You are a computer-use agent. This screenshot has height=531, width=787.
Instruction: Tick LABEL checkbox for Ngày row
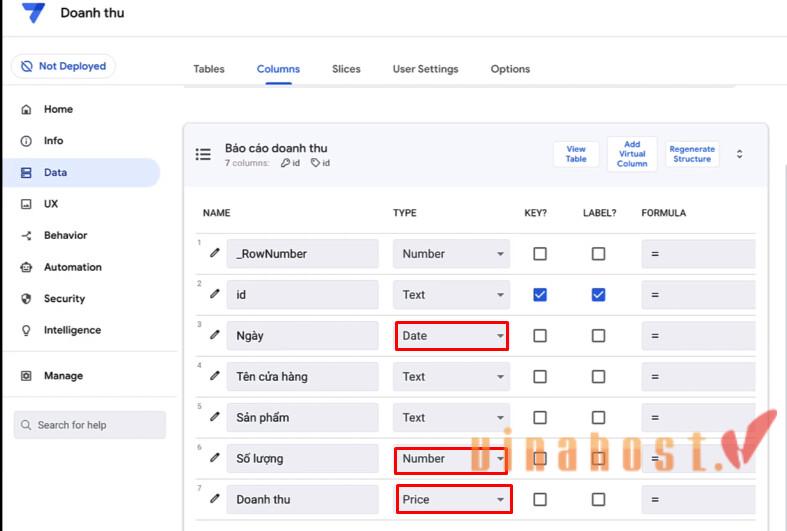coord(598,336)
